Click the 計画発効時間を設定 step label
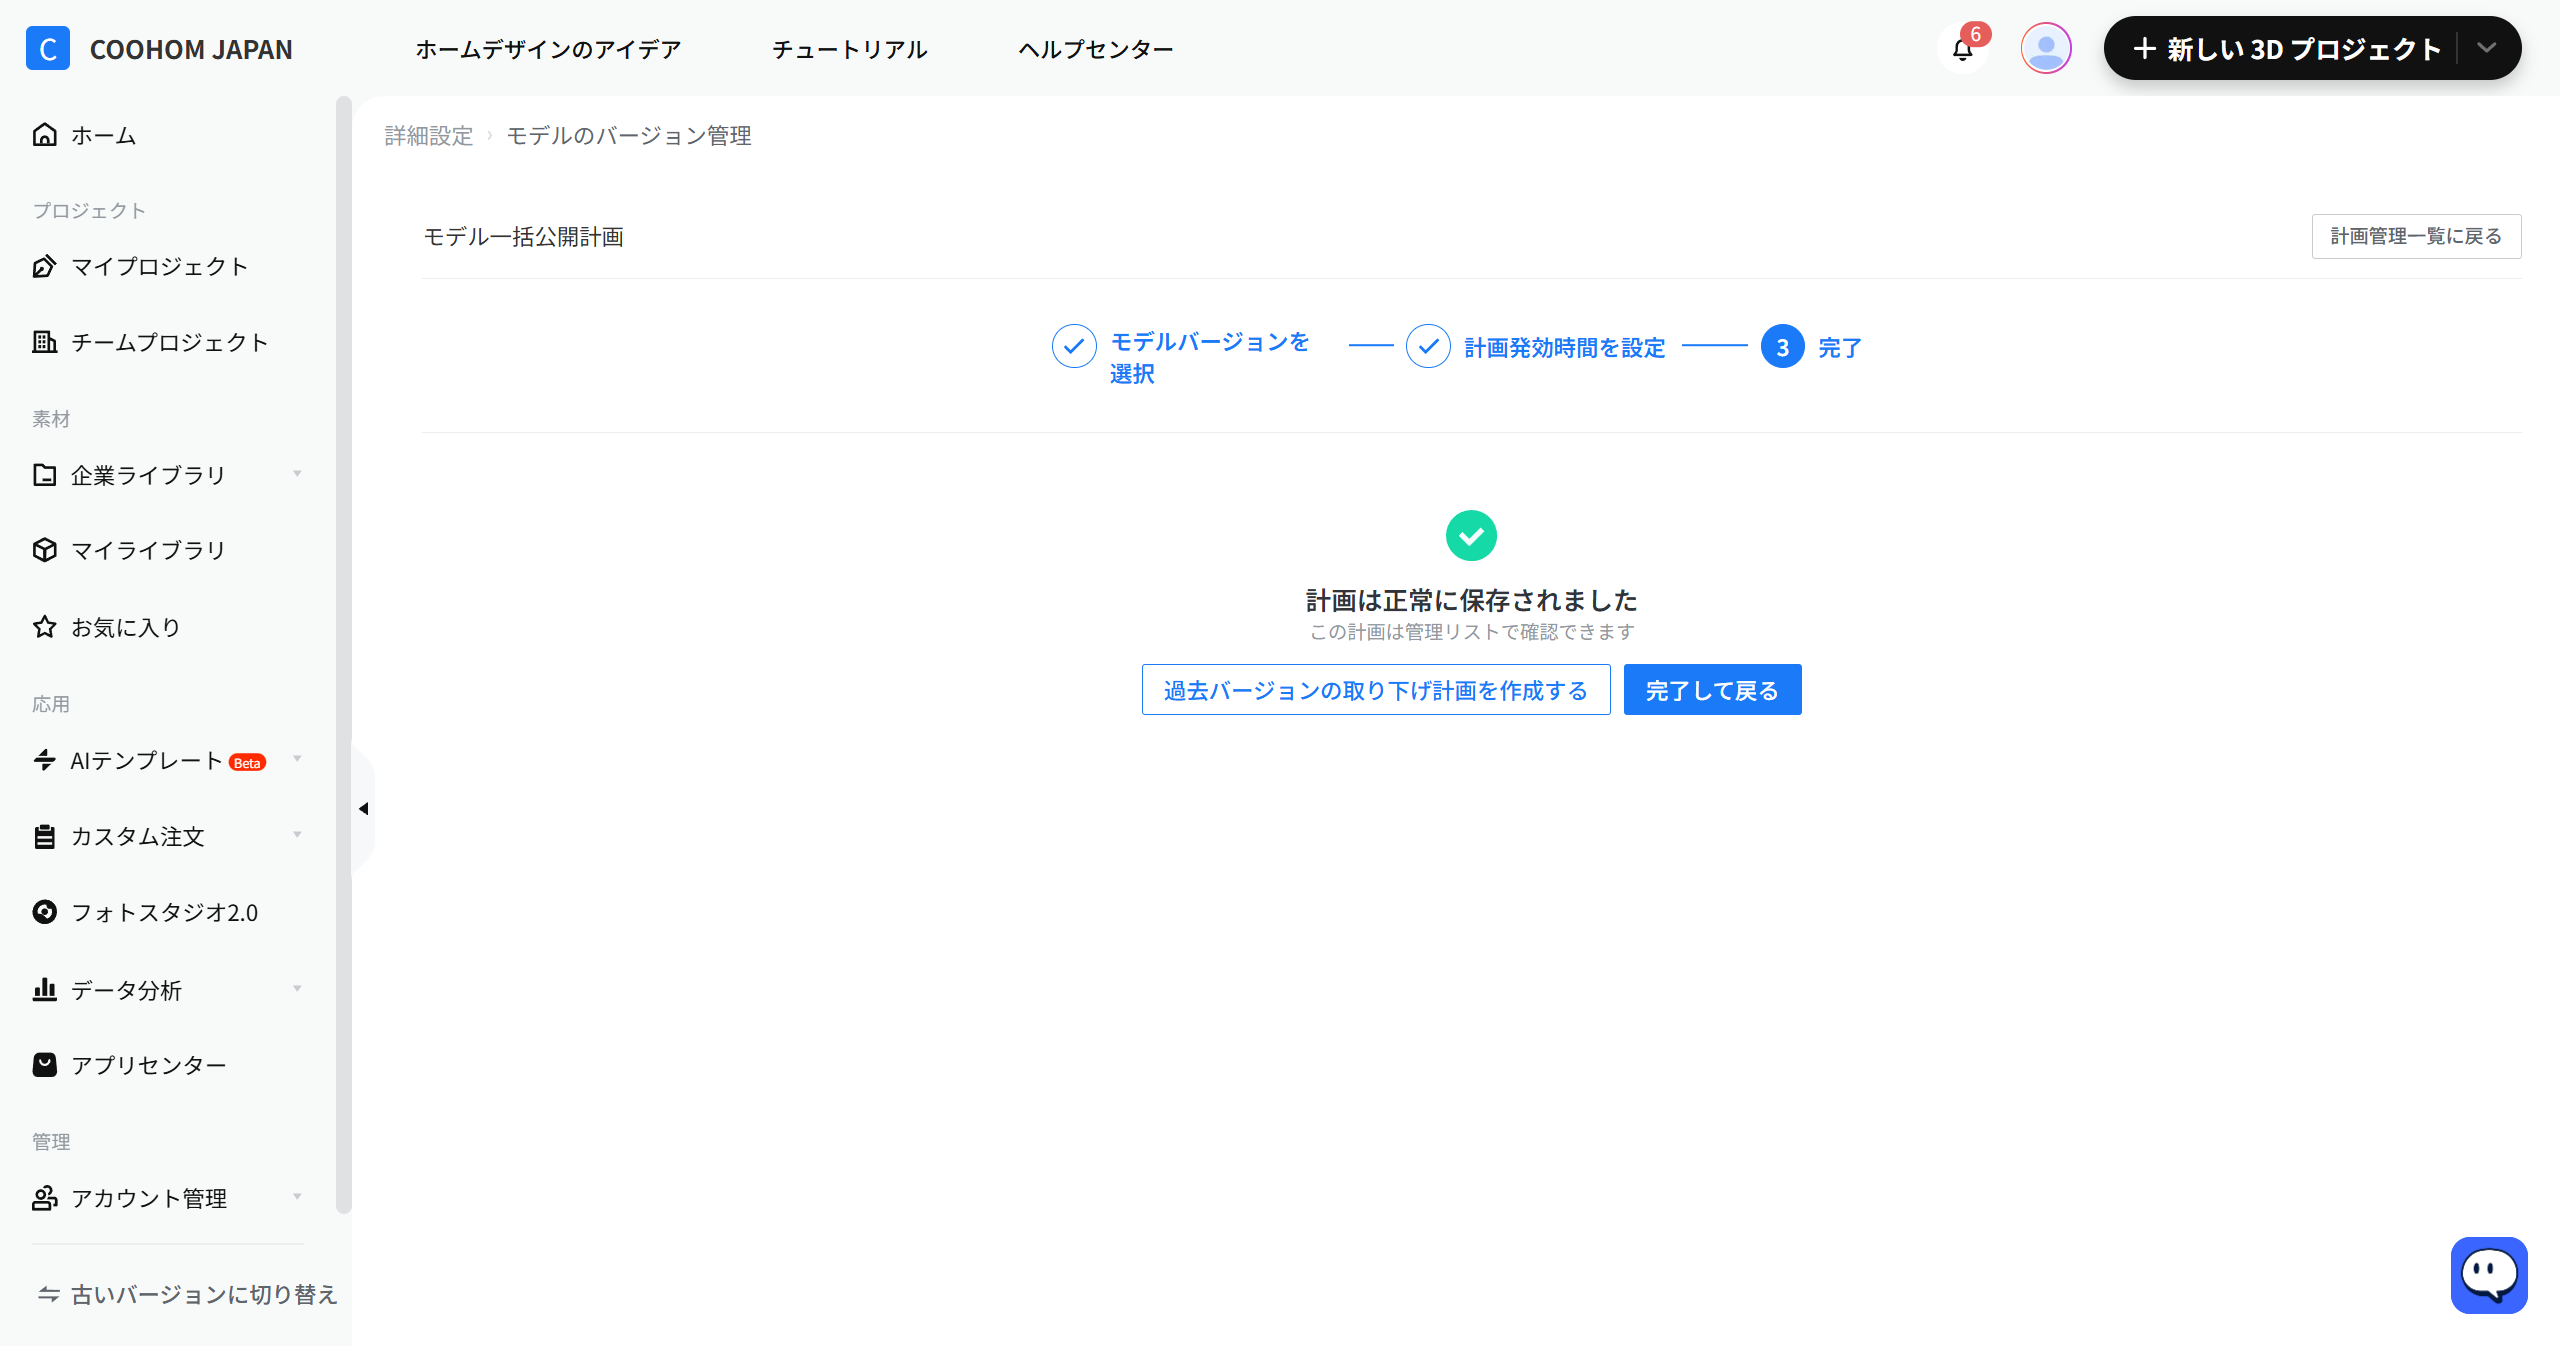Image resolution: width=2560 pixels, height=1346 pixels. [1565, 347]
